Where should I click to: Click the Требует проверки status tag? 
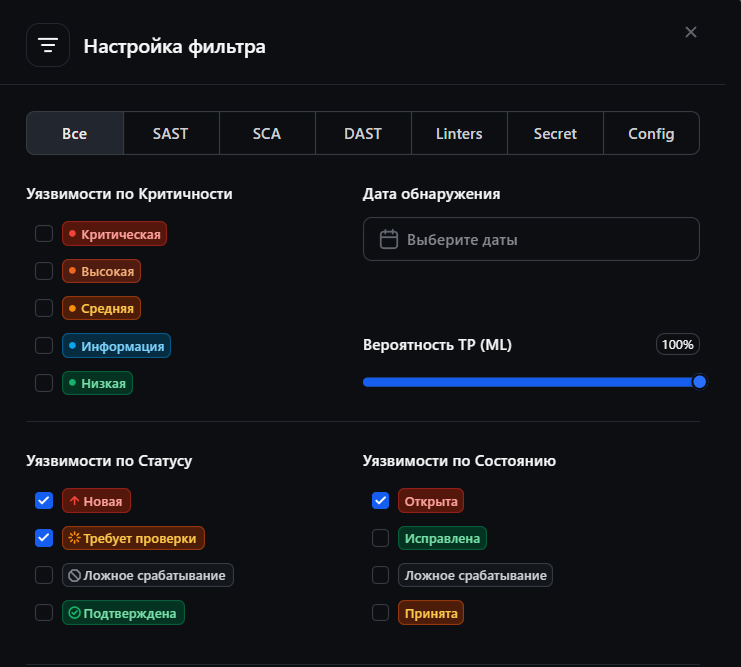pyautogui.click(x=133, y=538)
